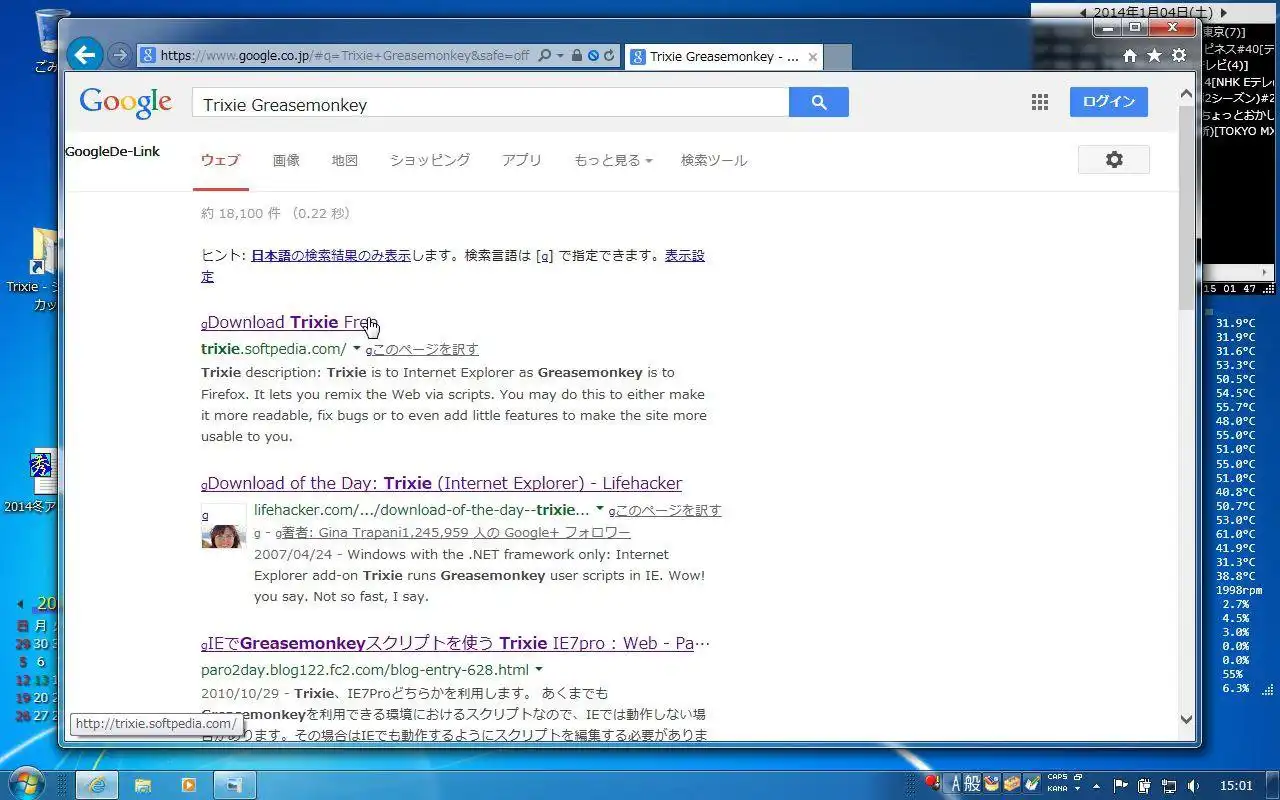Click the IME 般 conversion mode button
Image resolution: width=1280 pixels, height=800 pixels.
[x=972, y=784]
